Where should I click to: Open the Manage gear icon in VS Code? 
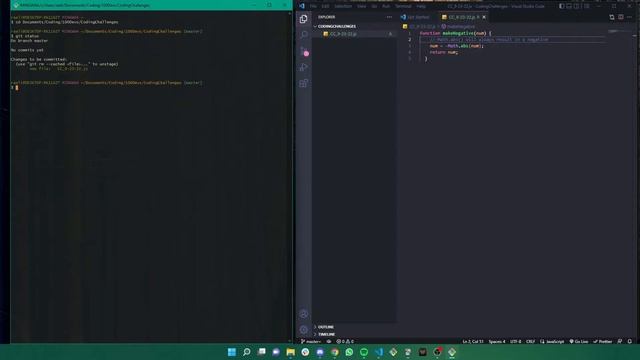click(304, 330)
